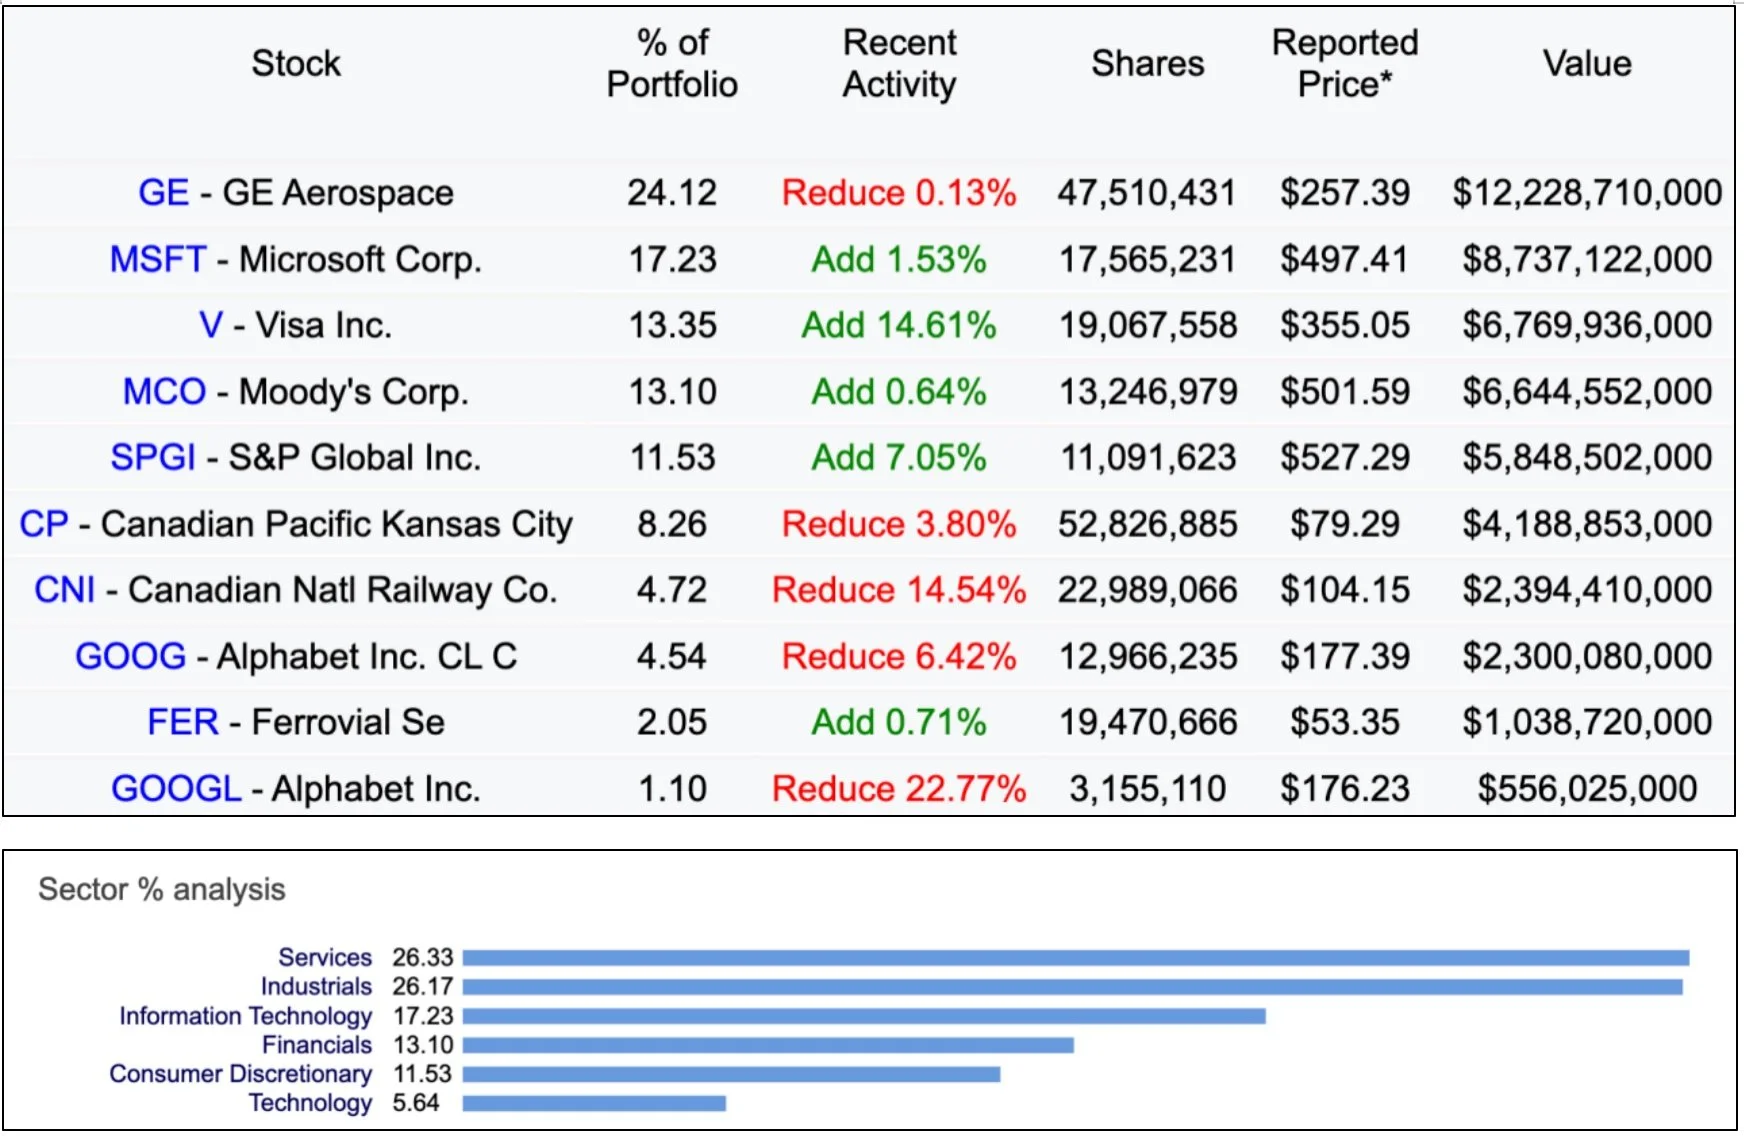Click the Information Technology 17.23 bar
The width and height of the screenshot is (1744, 1140).
pyautogui.click(x=864, y=1016)
